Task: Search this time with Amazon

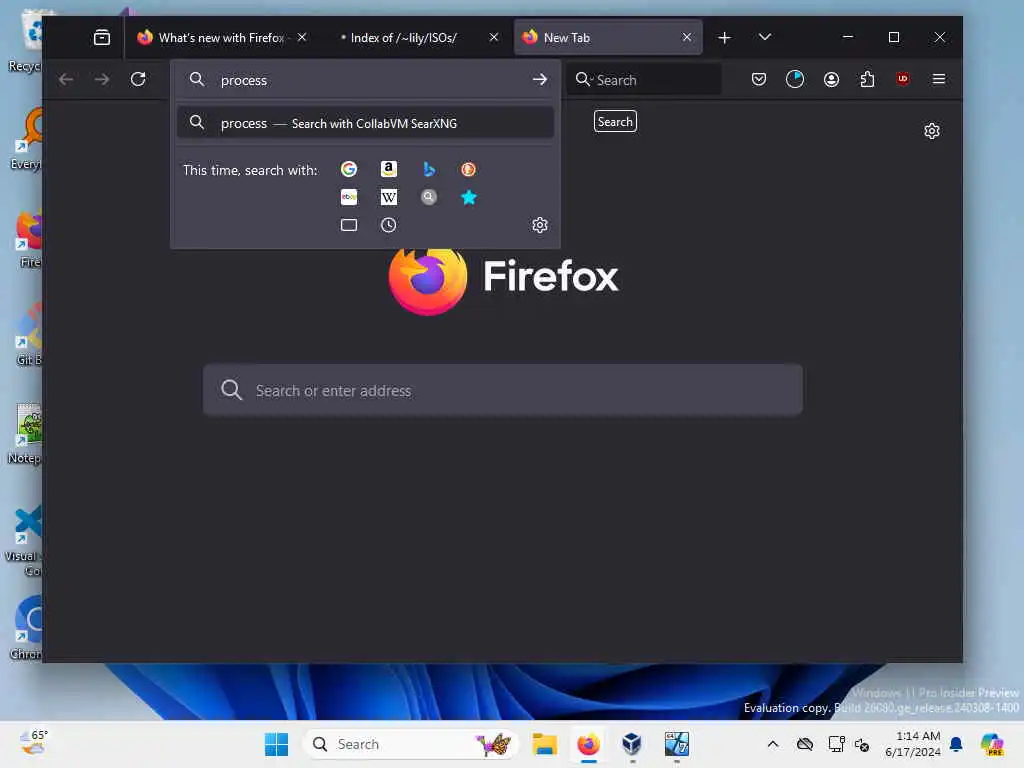Action: point(389,169)
